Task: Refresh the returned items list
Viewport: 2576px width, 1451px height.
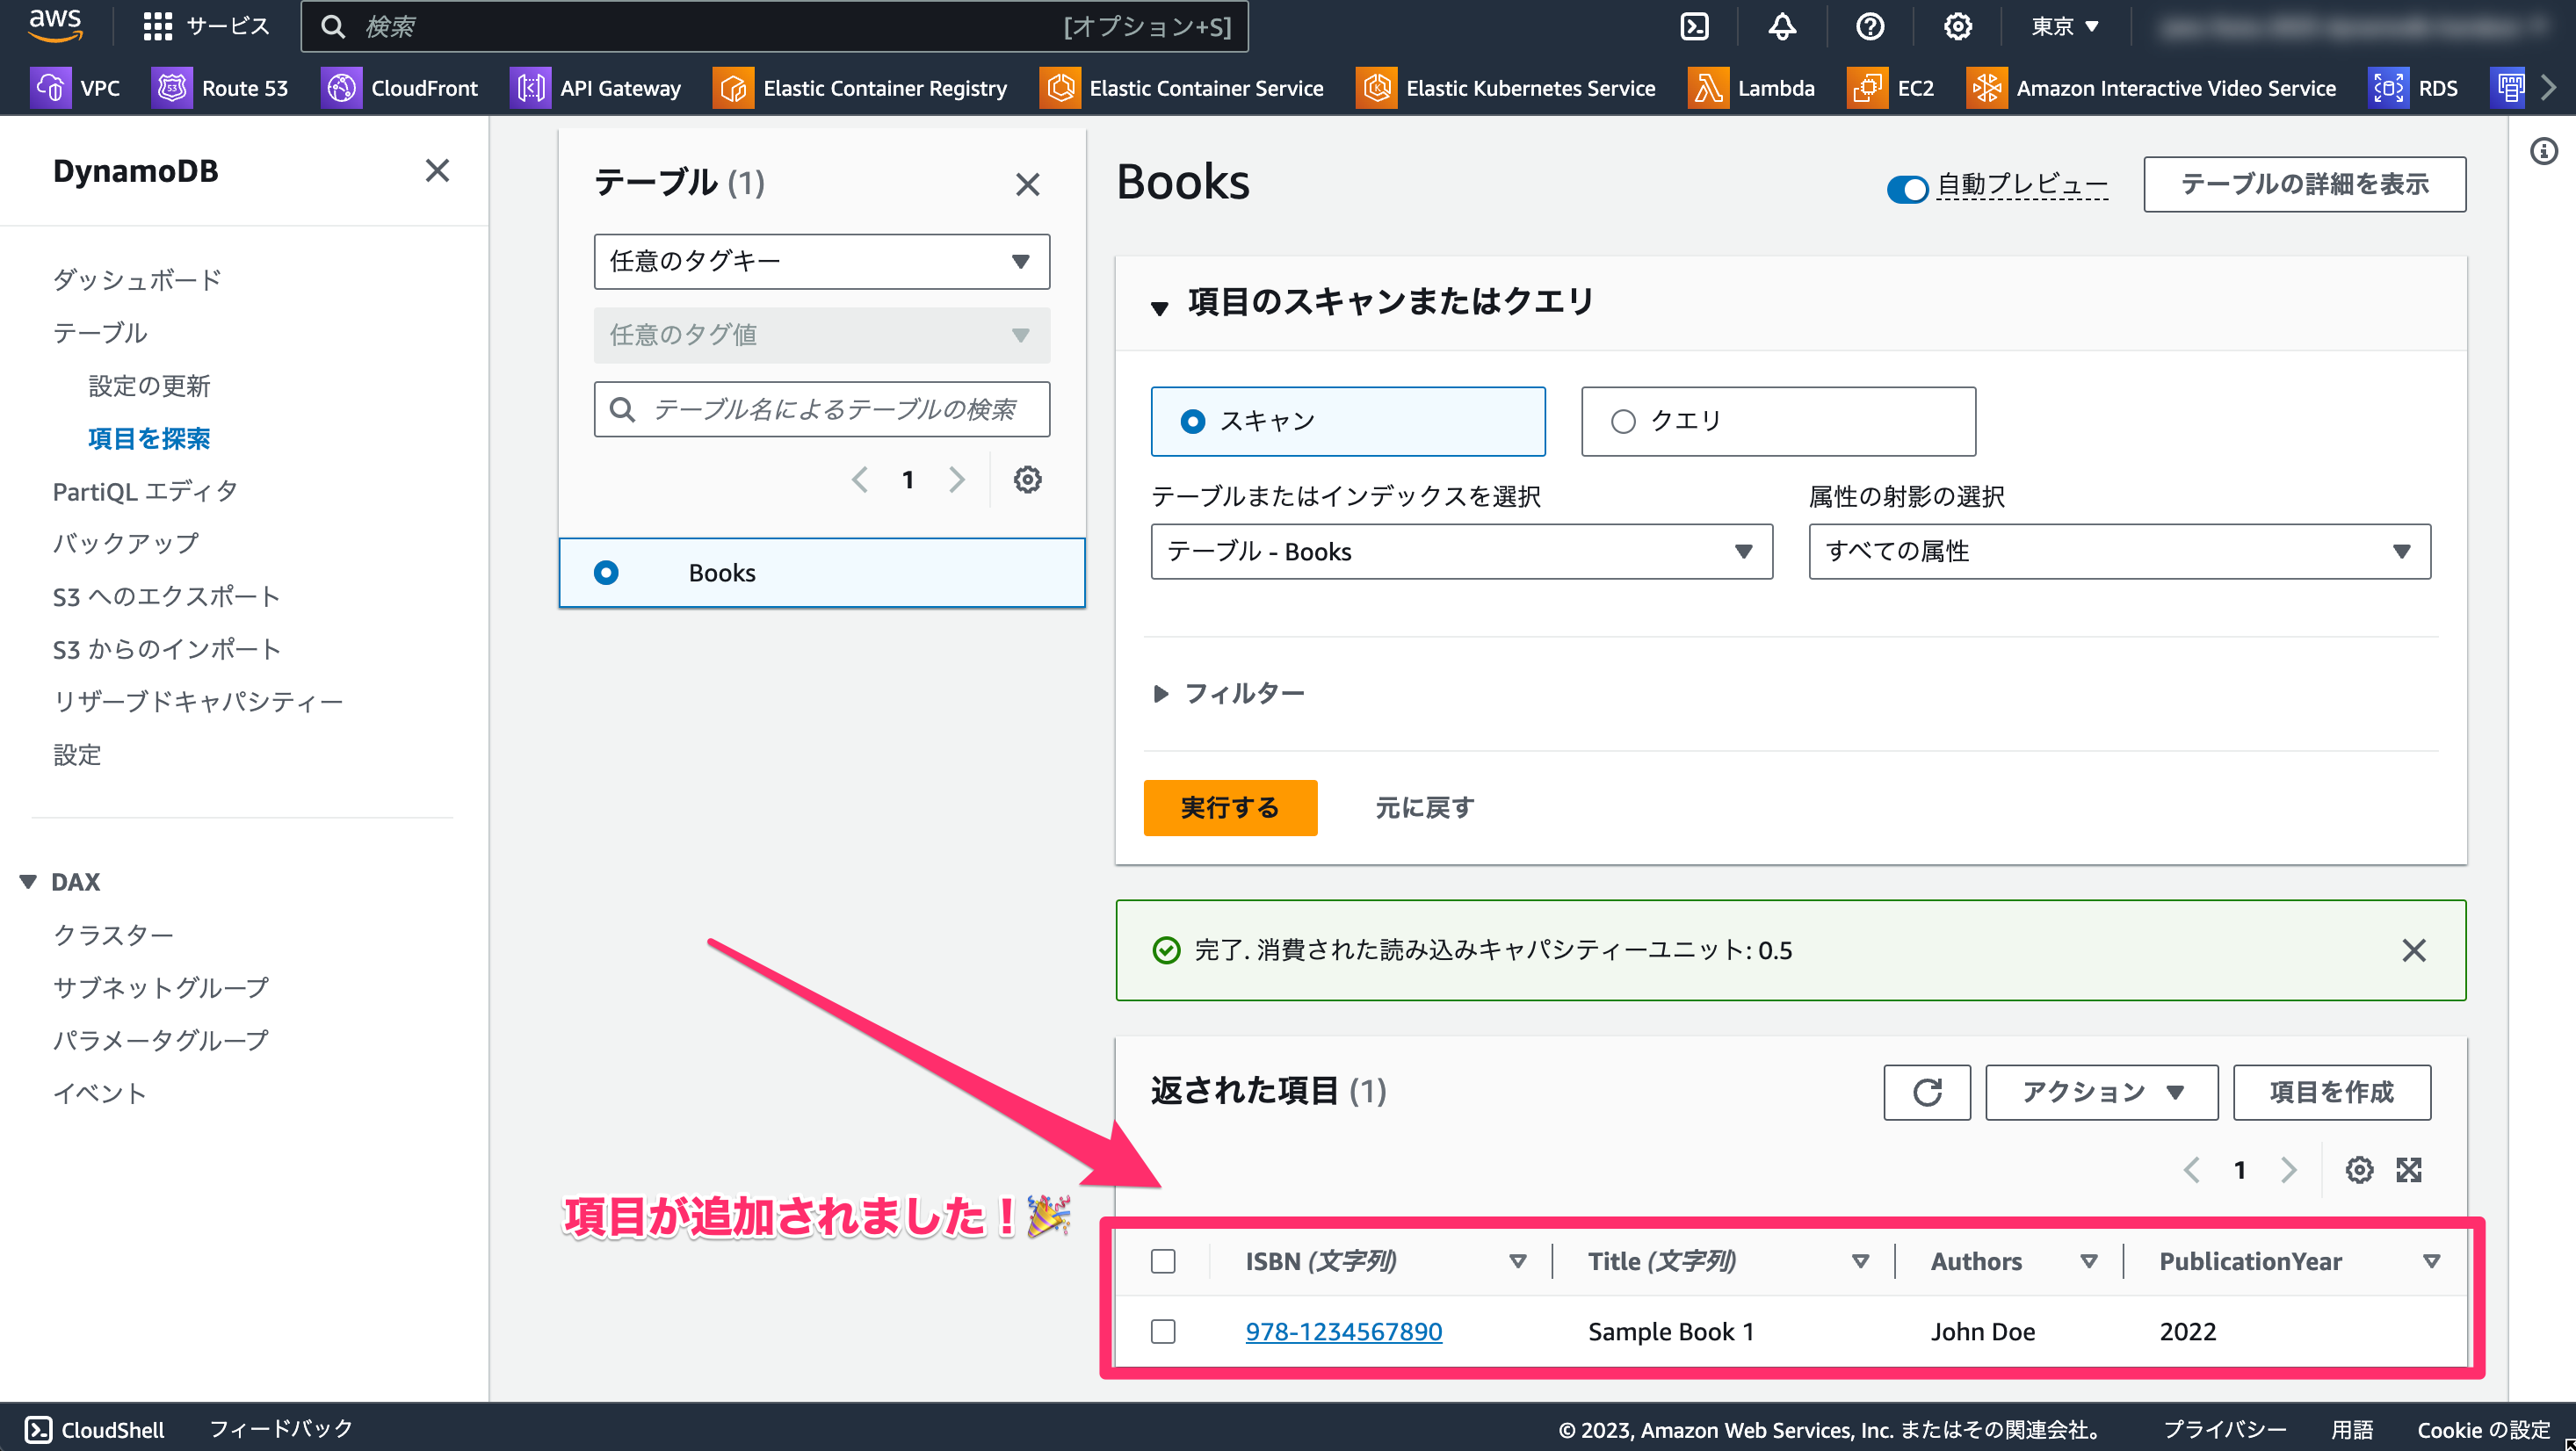Action: tap(1927, 1092)
